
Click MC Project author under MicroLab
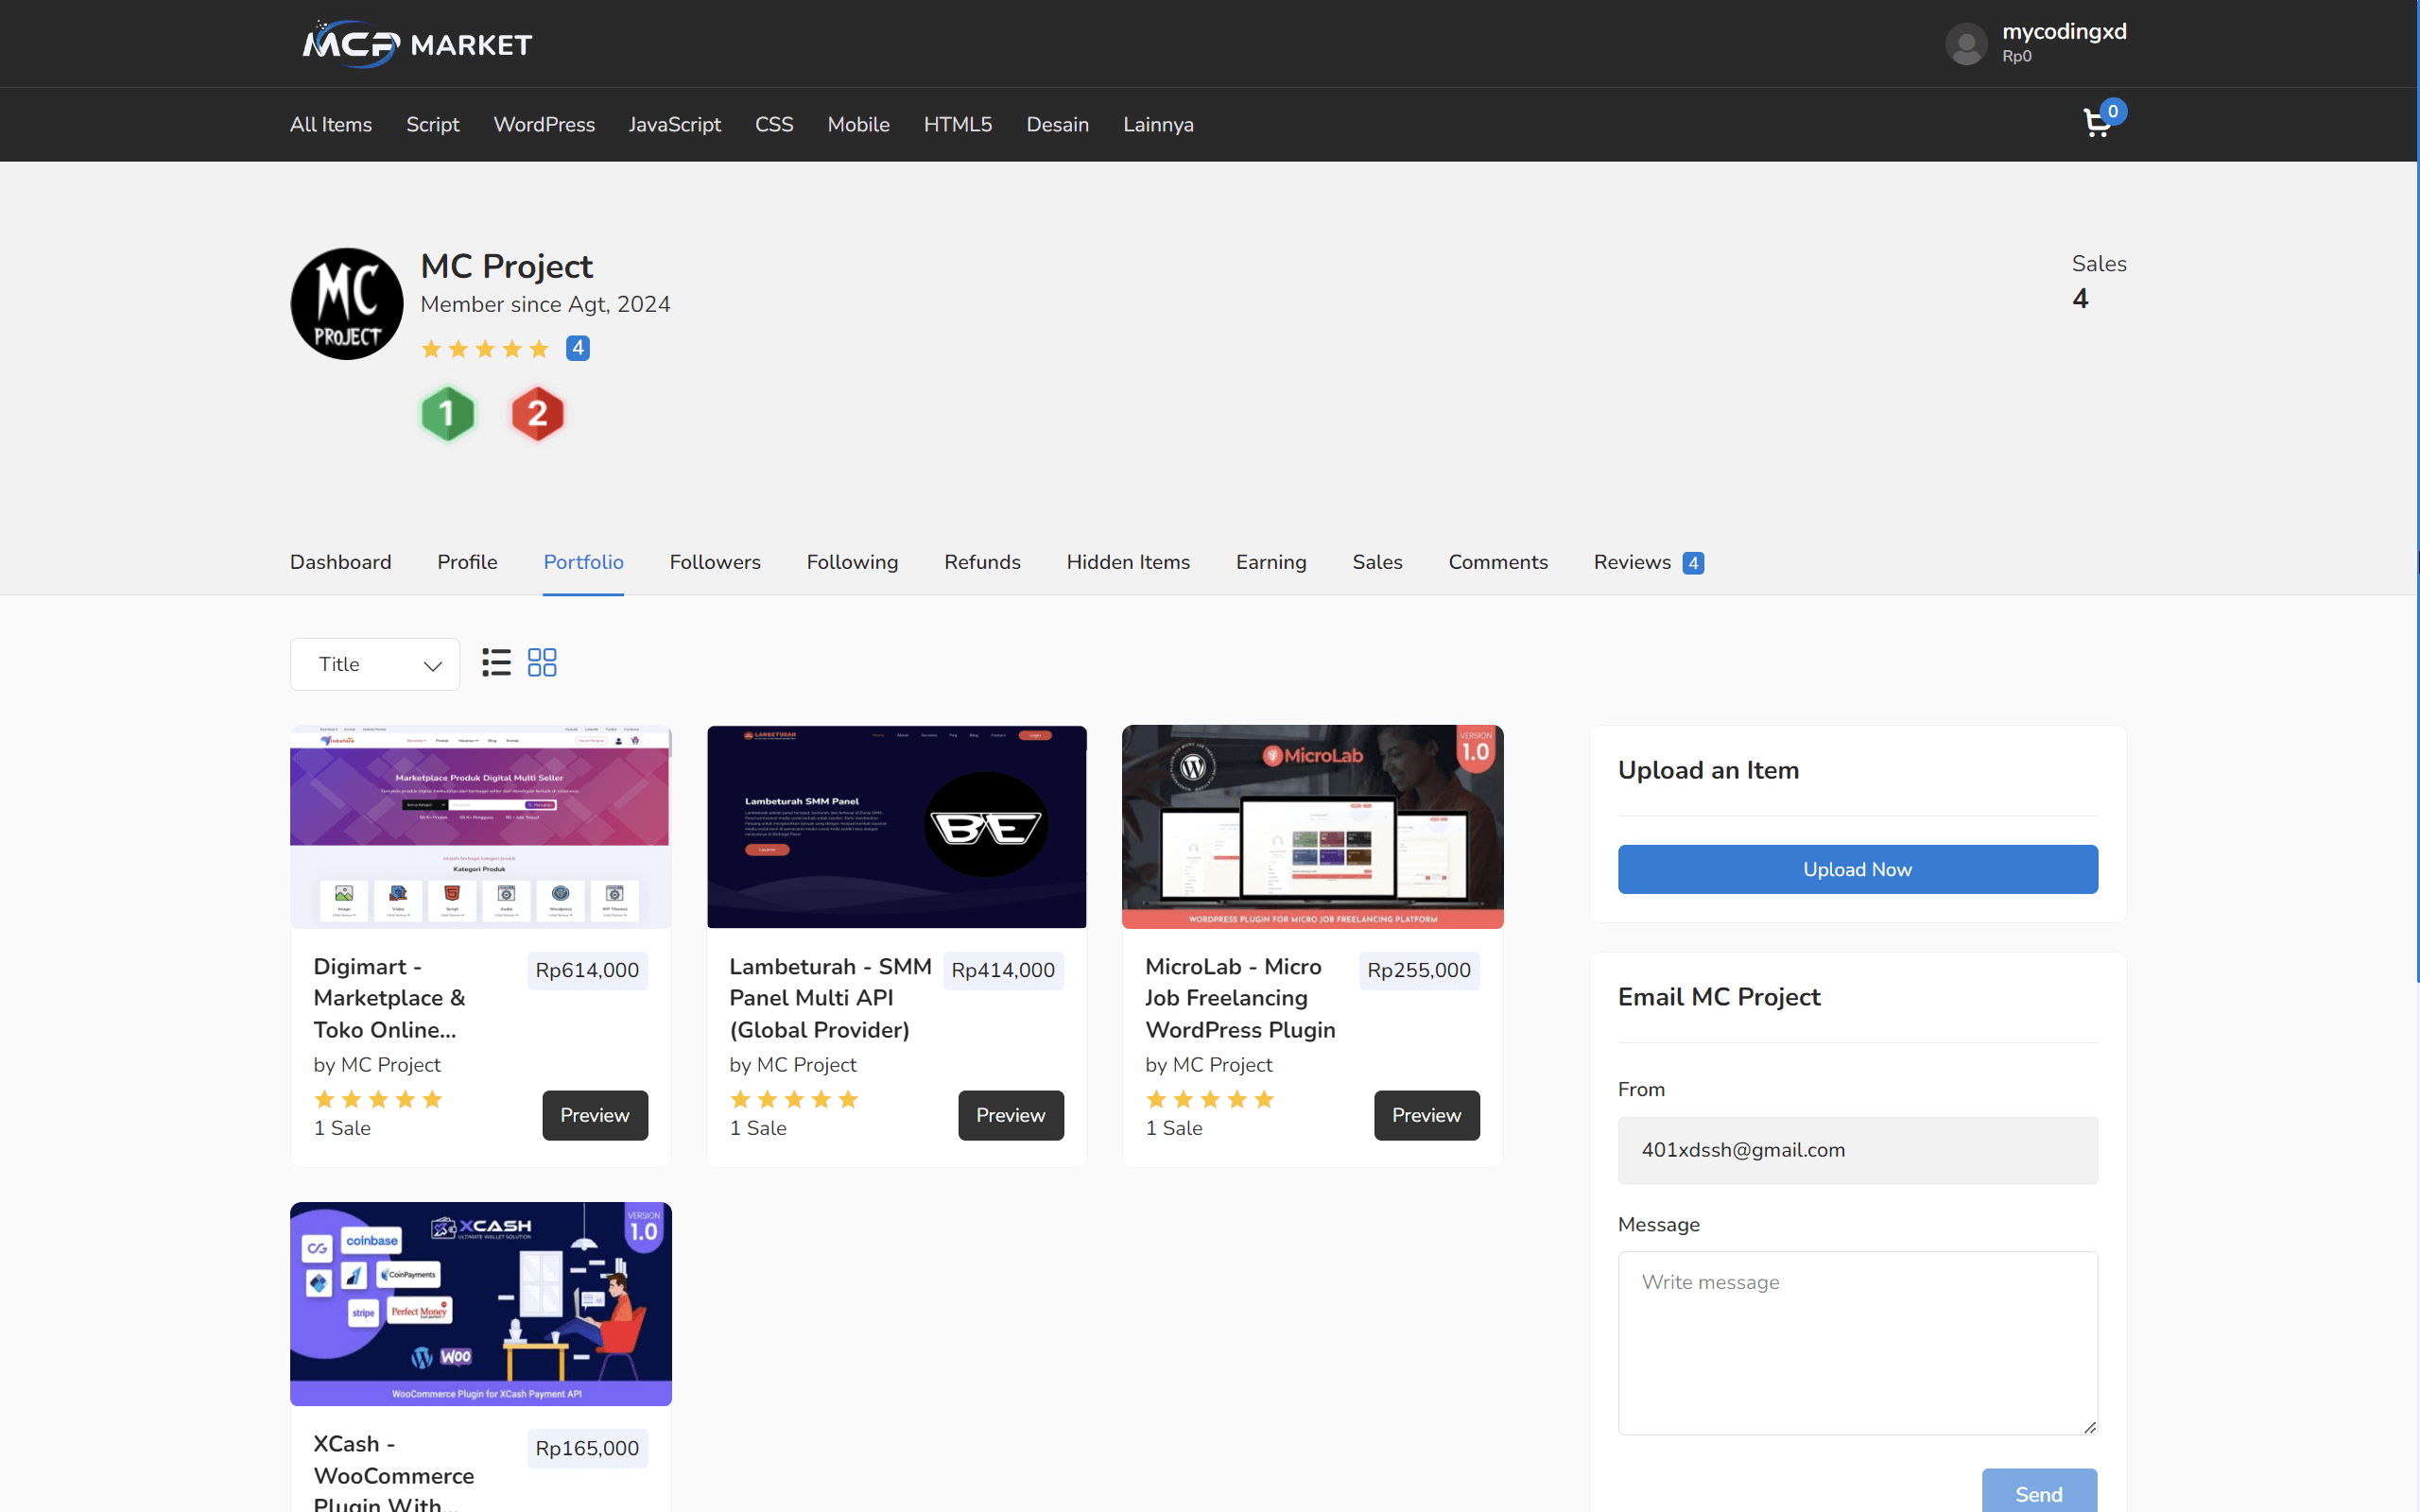1223,1065
